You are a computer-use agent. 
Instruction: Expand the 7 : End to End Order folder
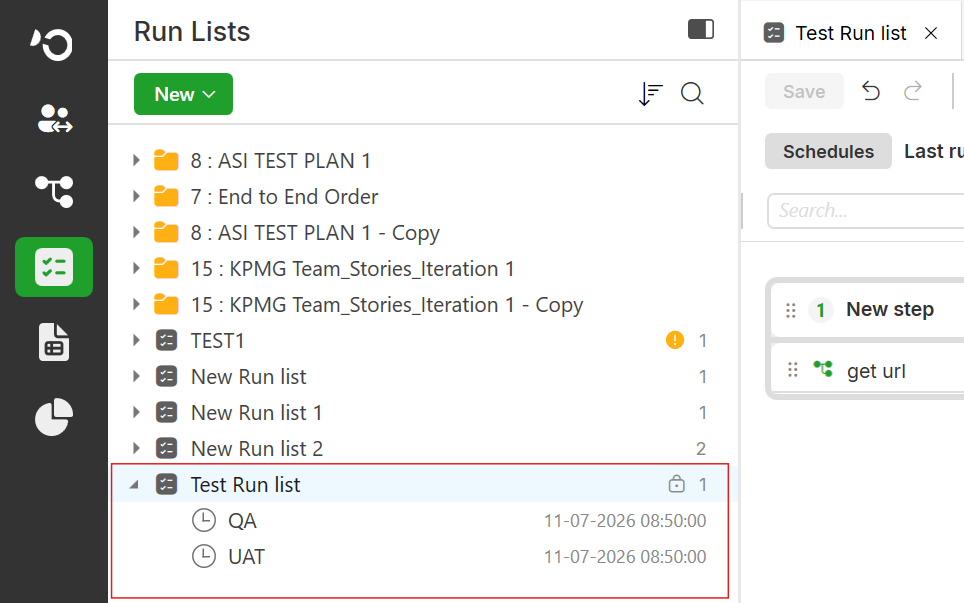[x=136, y=197]
